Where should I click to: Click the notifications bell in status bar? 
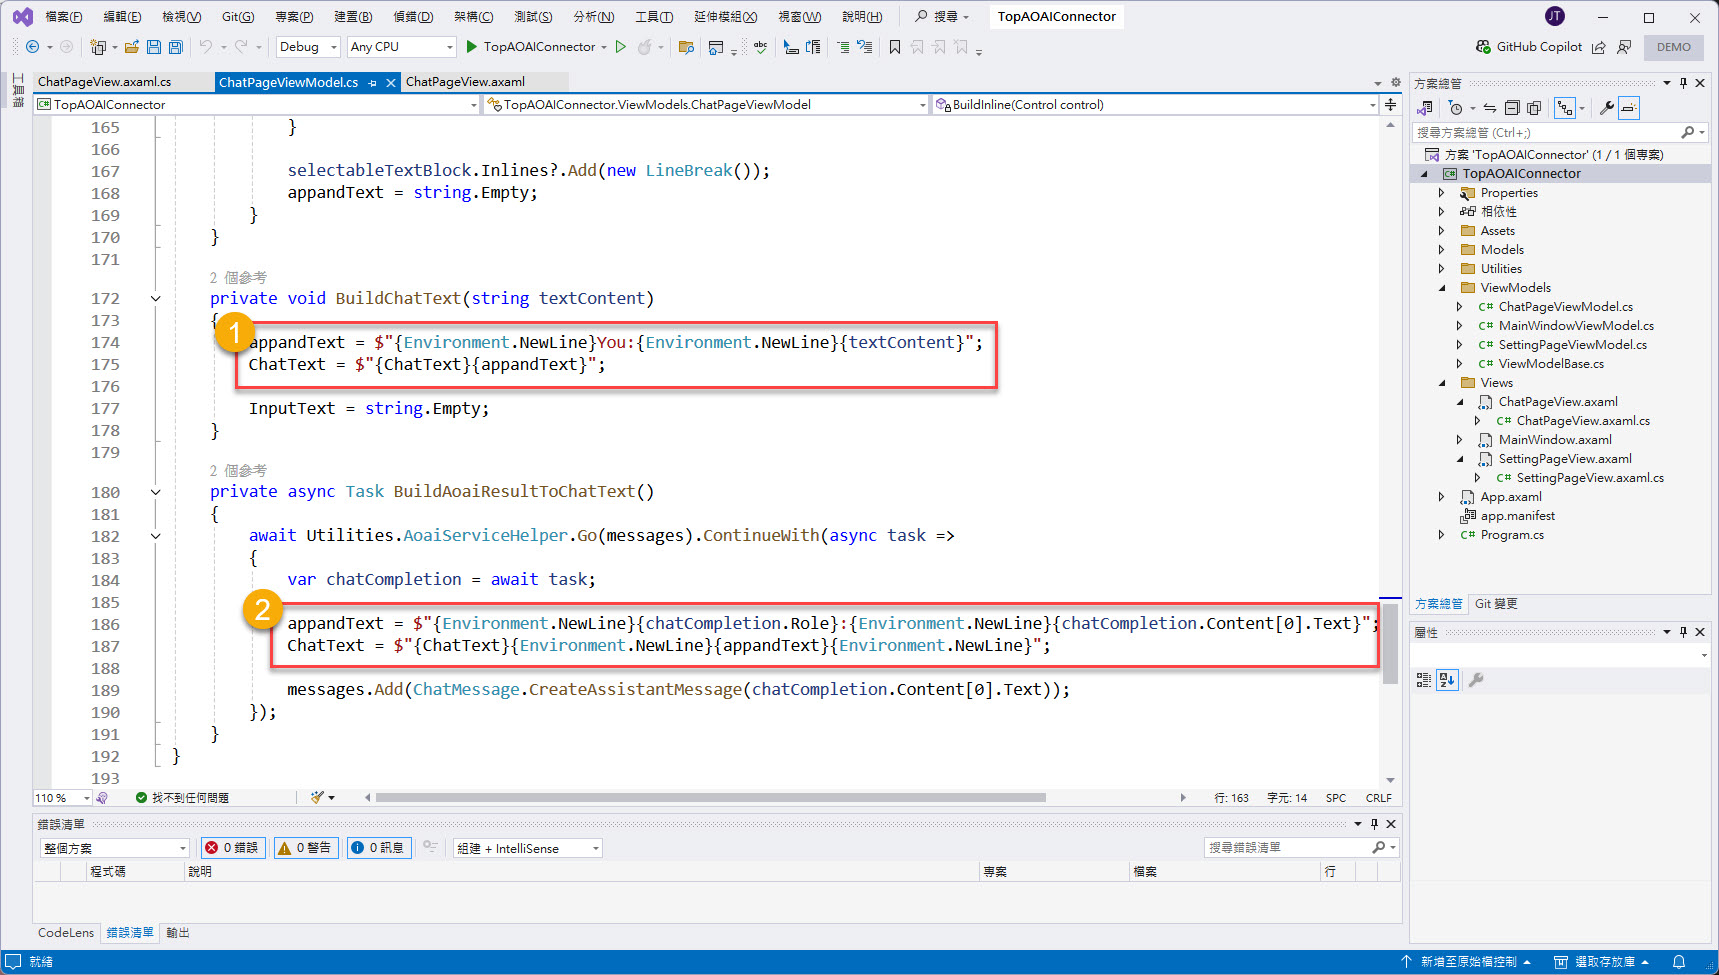(1679, 962)
